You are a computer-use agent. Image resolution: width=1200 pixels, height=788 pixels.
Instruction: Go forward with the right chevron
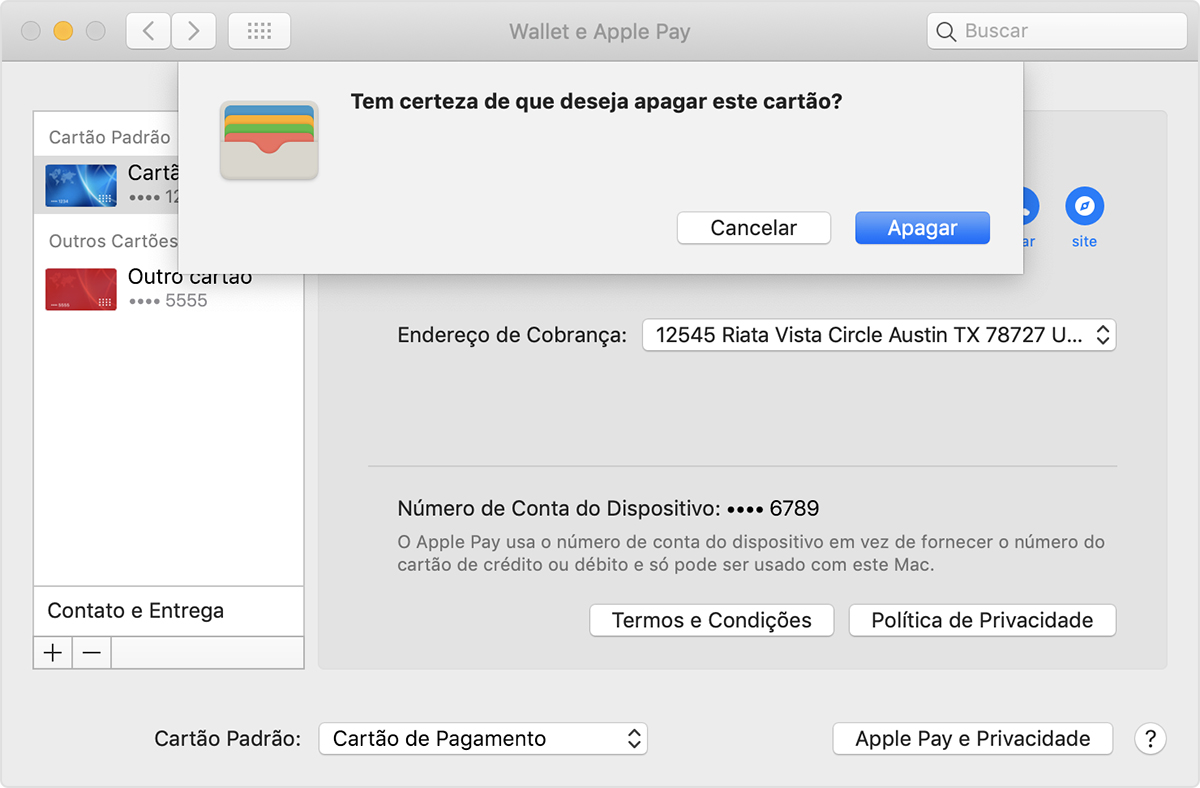click(x=193, y=31)
